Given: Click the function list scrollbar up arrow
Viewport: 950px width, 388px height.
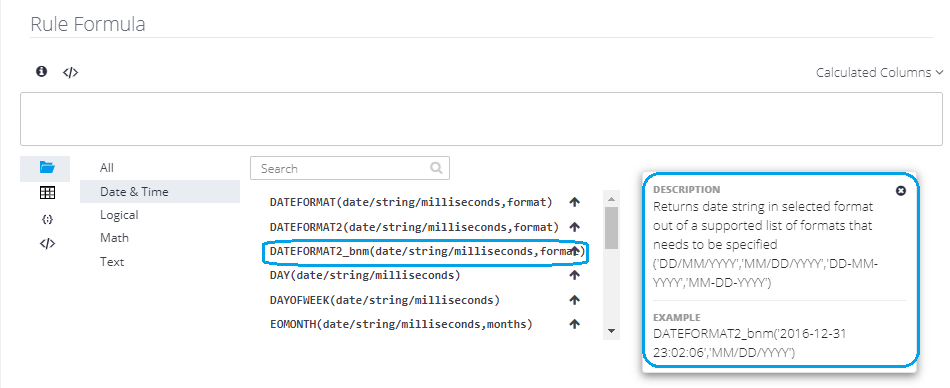Looking at the screenshot, I should (x=611, y=198).
